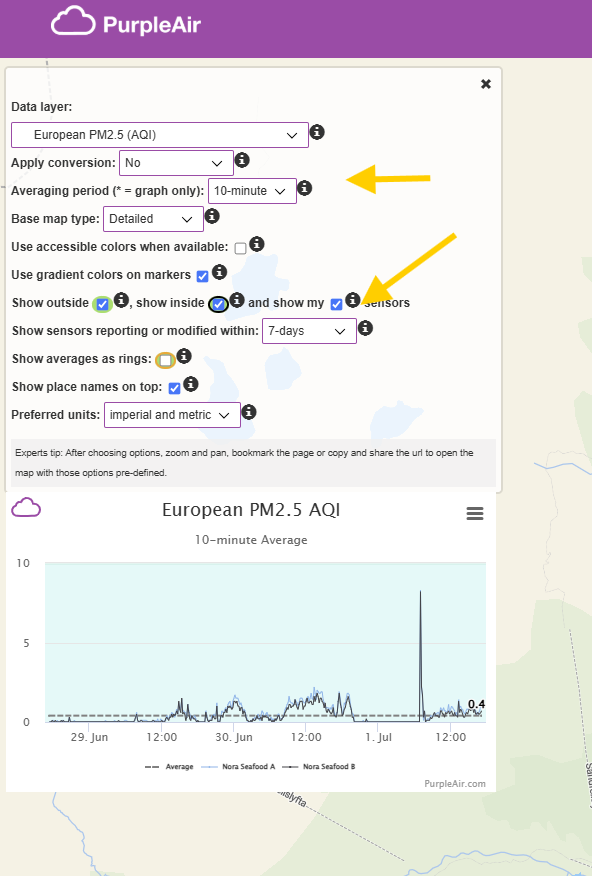The height and width of the screenshot is (876, 592).
Task: Open info icon for Base map type
Action: pyautogui.click(x=212, y=216)
